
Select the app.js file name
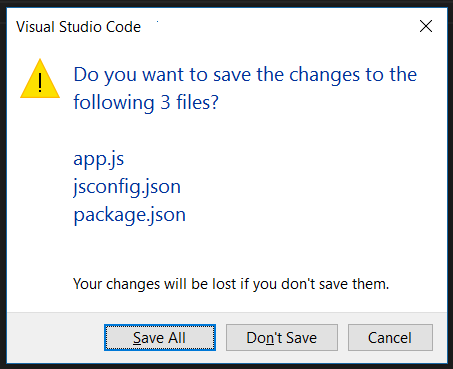pos(99,159)
